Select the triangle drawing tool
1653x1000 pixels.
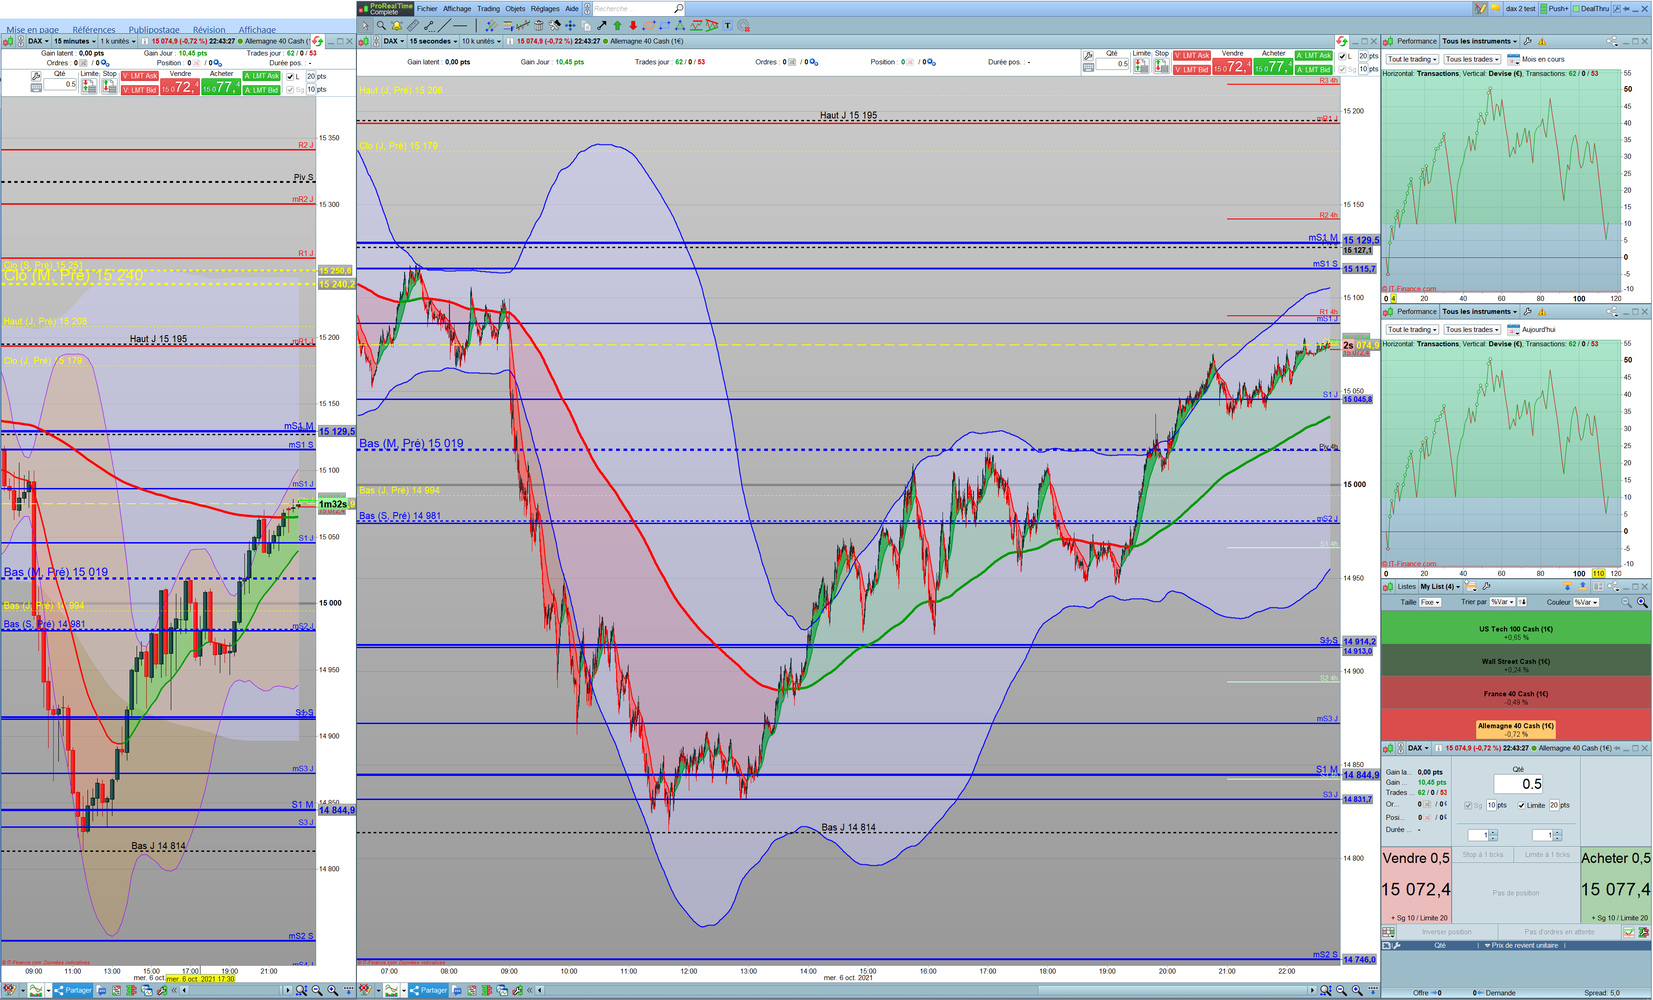[x=680, y=26]
